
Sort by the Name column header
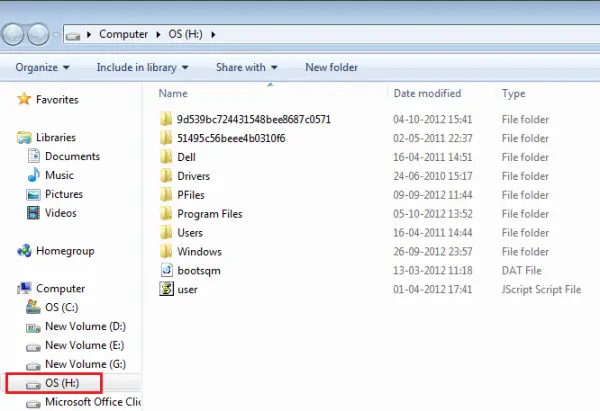point(173,93)
